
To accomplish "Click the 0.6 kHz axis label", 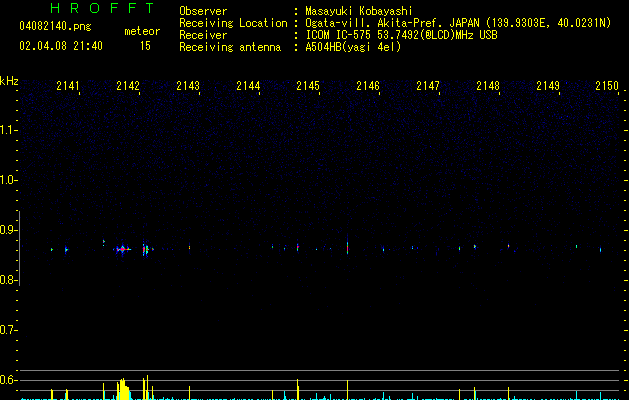I will point(8,380).
